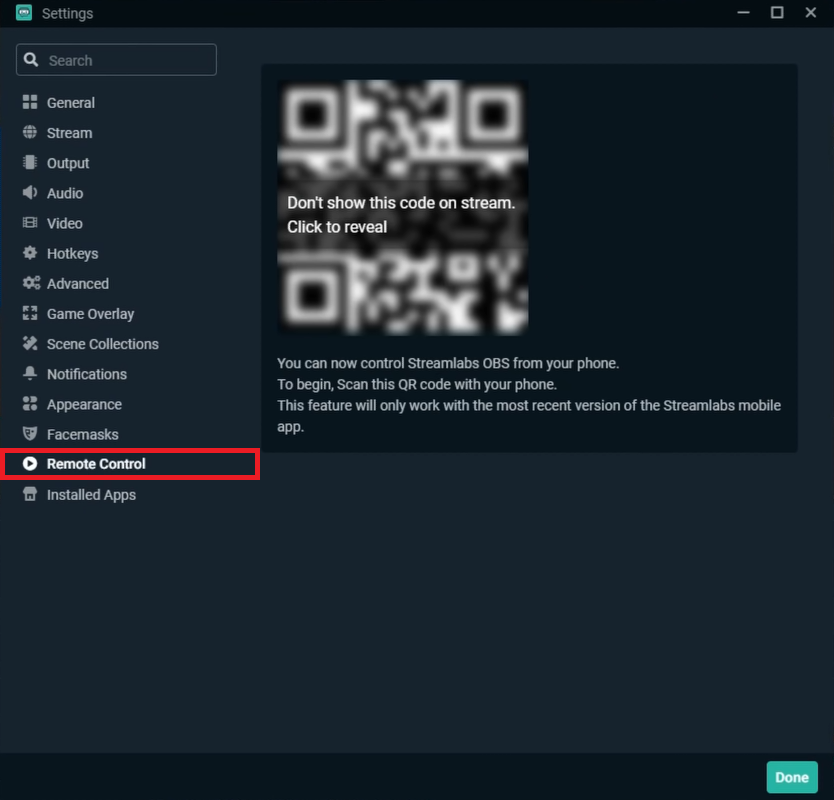Go to Audio settings
Screen dimensions: 834x800
coord(65,194)
